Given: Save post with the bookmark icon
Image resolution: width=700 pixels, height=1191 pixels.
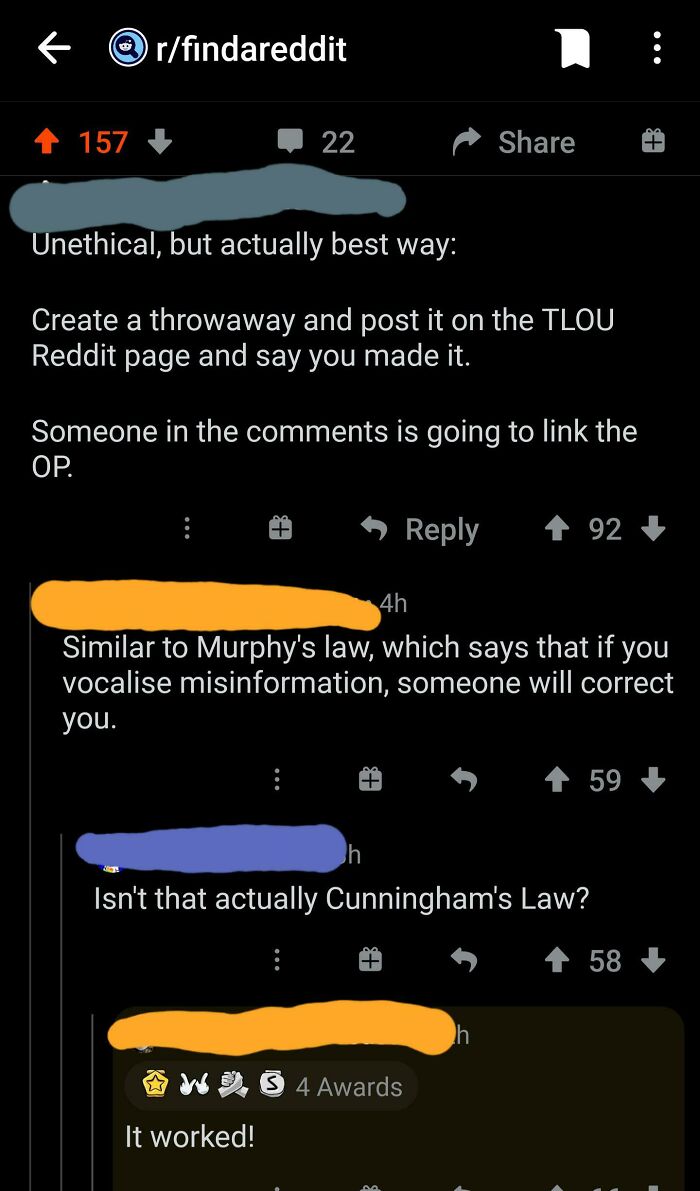Looking at the screenshot, I should [575, 49].
